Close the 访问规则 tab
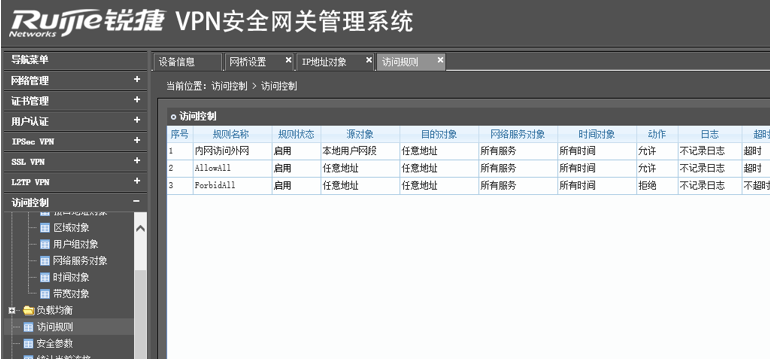This screenshot has height=360, width=770. tap(440, 60)
